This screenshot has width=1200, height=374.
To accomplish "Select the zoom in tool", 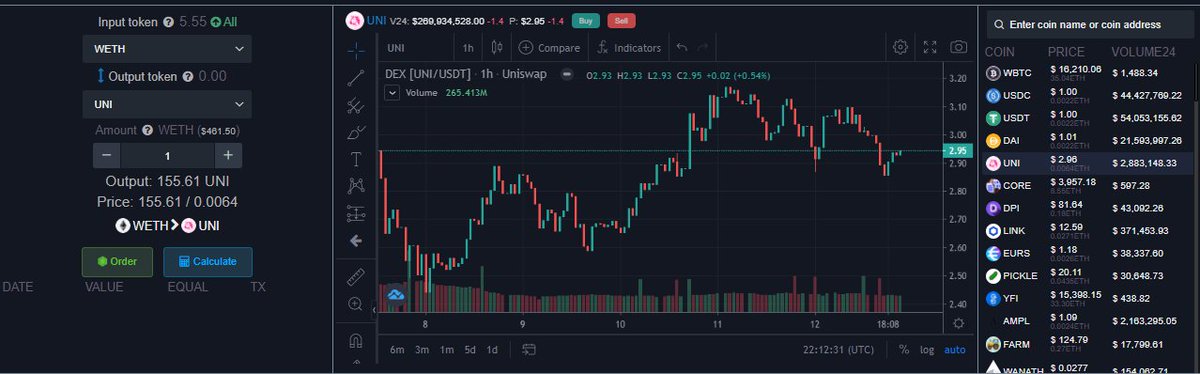I will (356, 303).
